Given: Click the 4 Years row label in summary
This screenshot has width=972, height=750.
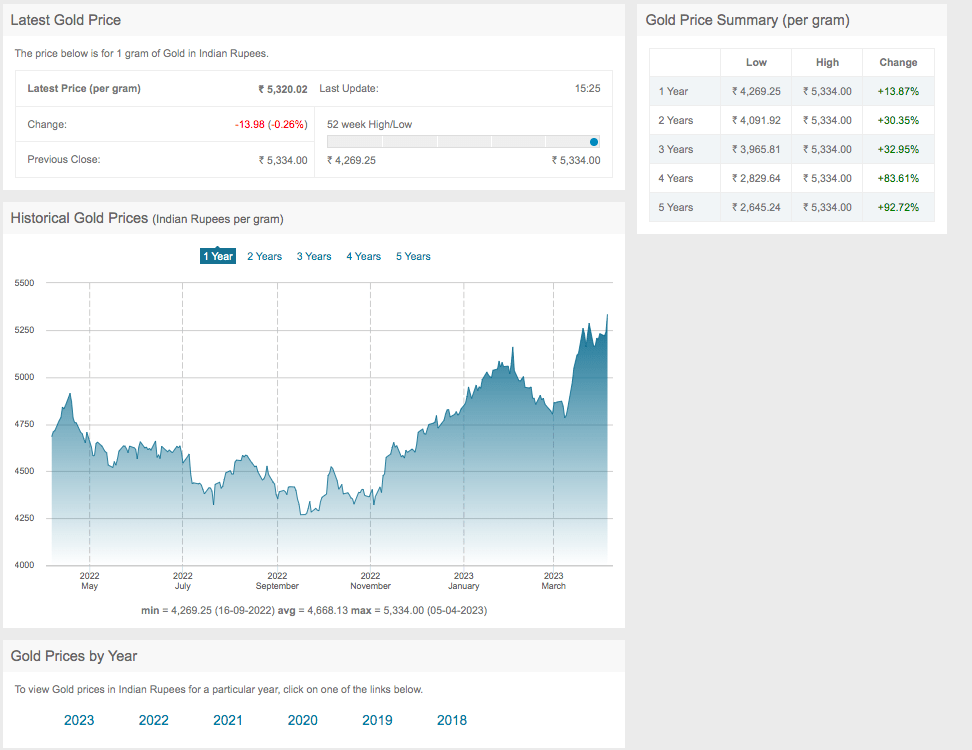Looking at the screenshot, I should coord(676,179).
